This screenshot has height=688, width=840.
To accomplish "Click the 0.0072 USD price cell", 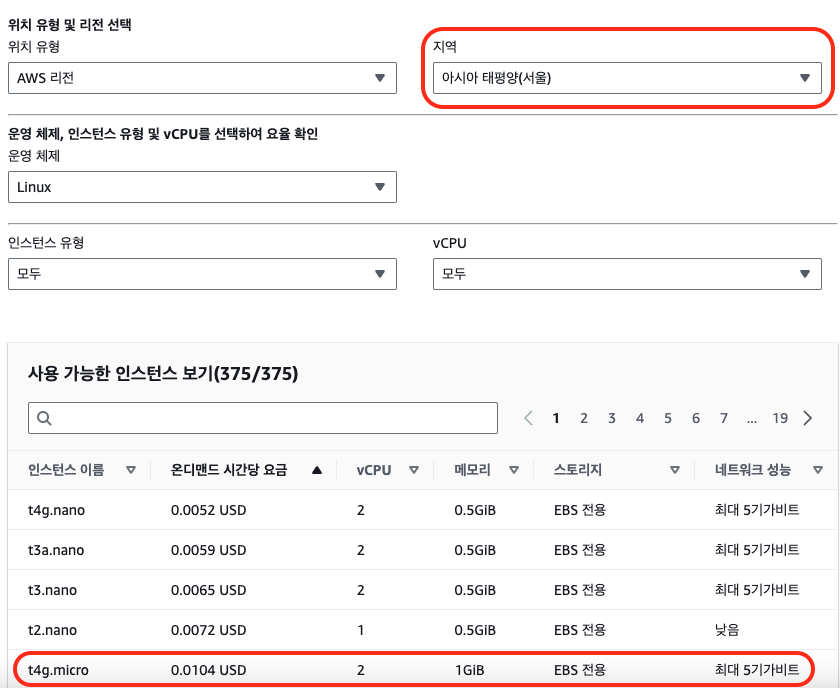I will 208,630.
